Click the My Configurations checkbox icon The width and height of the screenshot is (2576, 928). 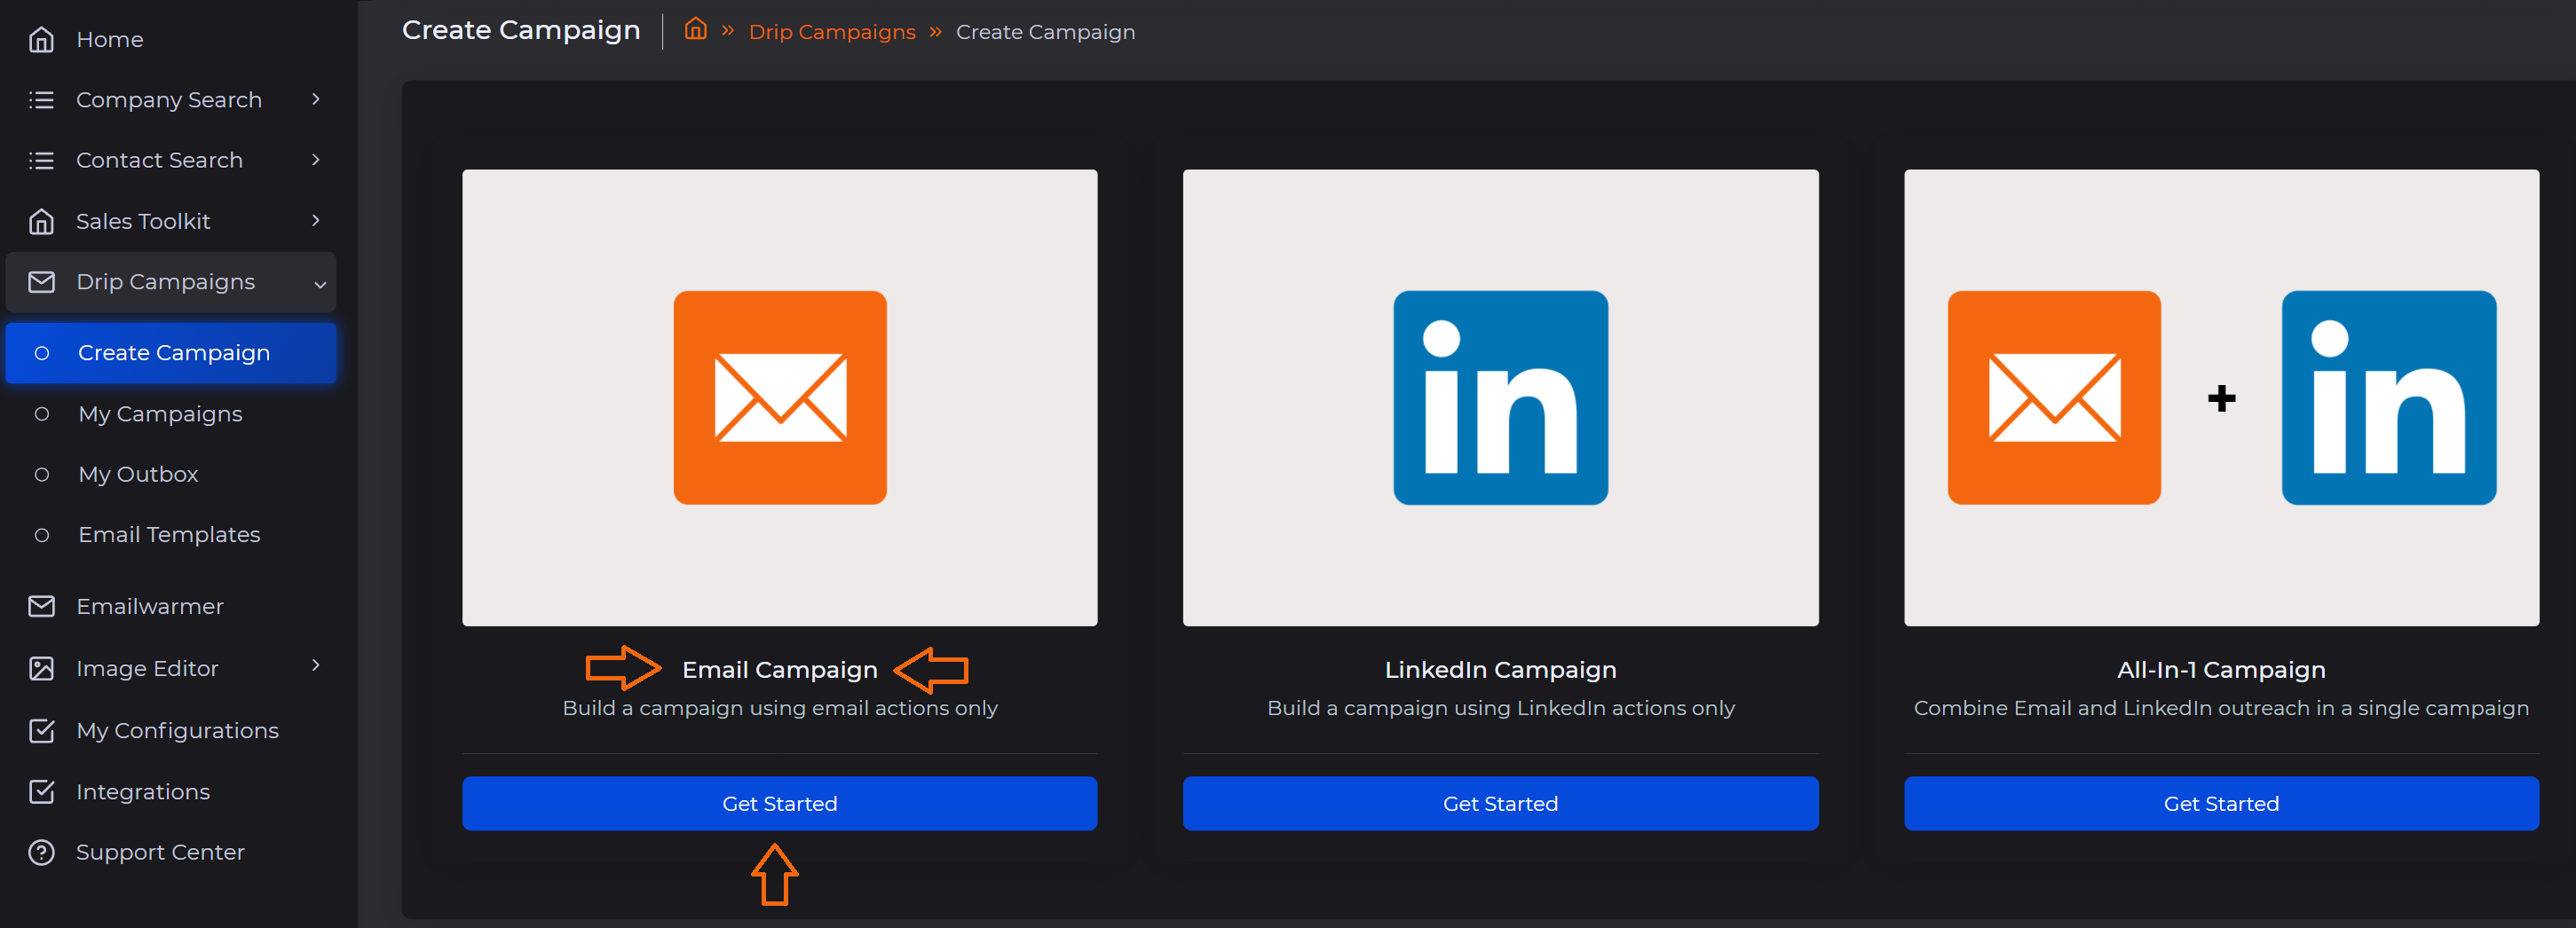(41, 730)
